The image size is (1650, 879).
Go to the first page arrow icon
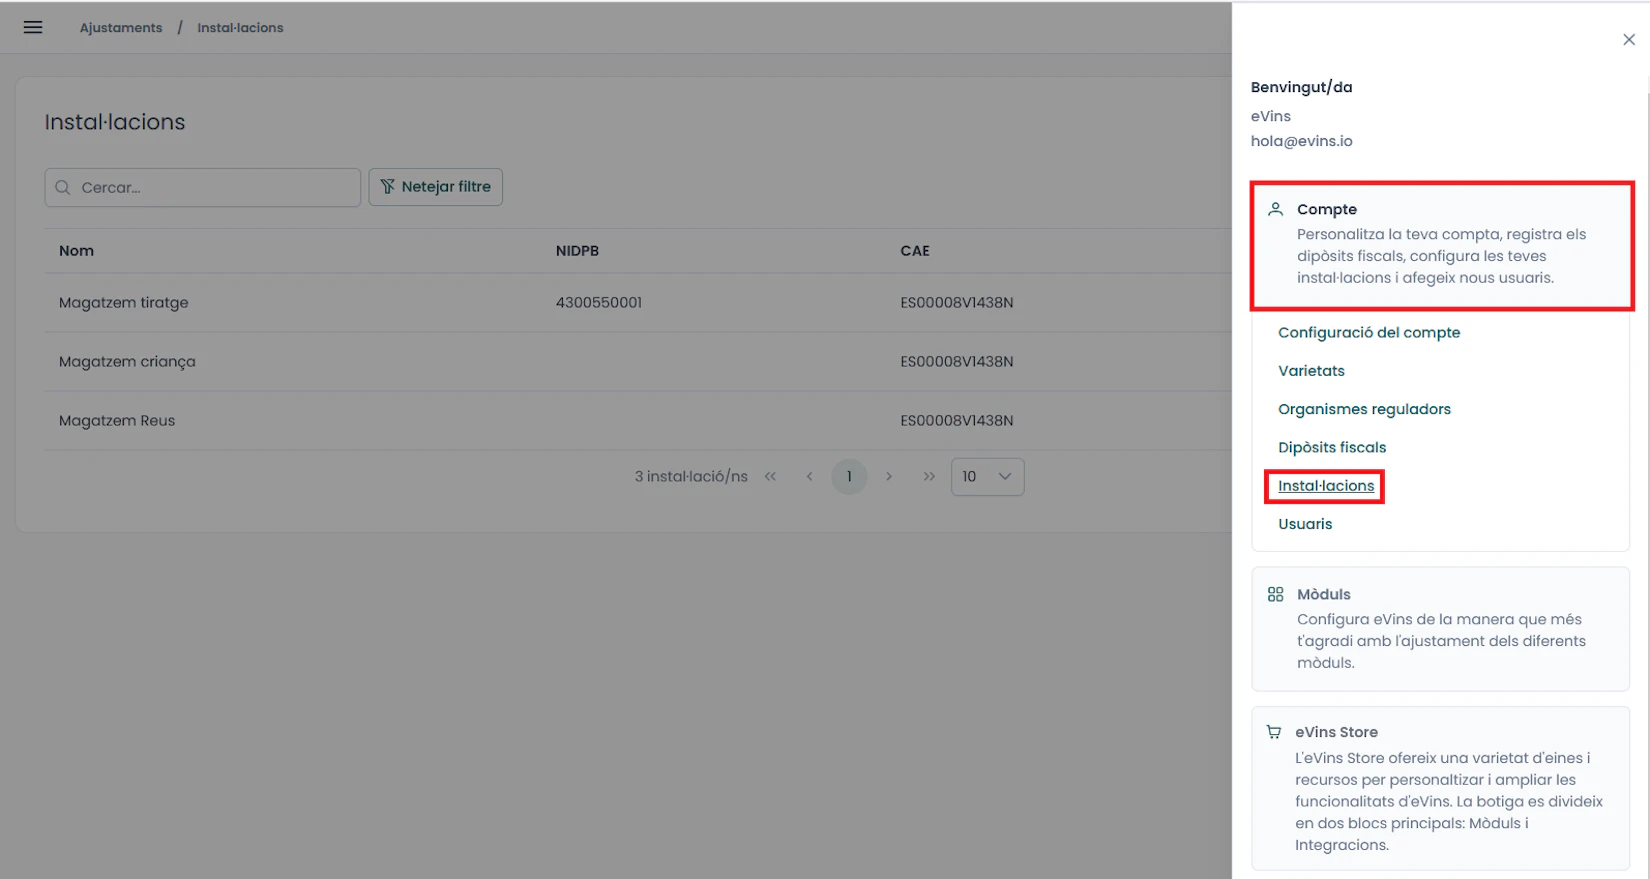pyautogui.click(x=770, y=477)
